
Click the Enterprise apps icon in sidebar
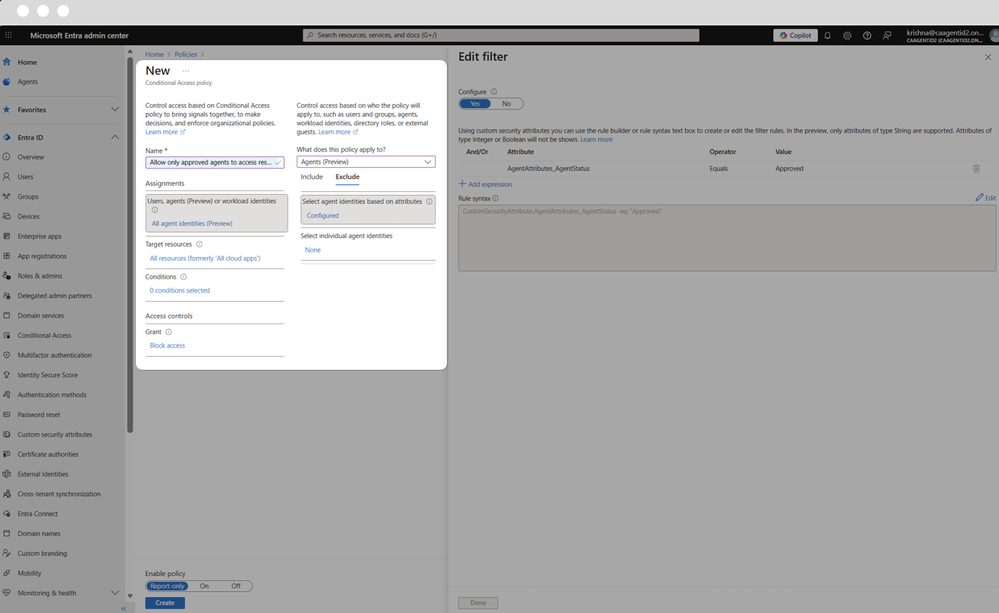(x=6, y=236)
